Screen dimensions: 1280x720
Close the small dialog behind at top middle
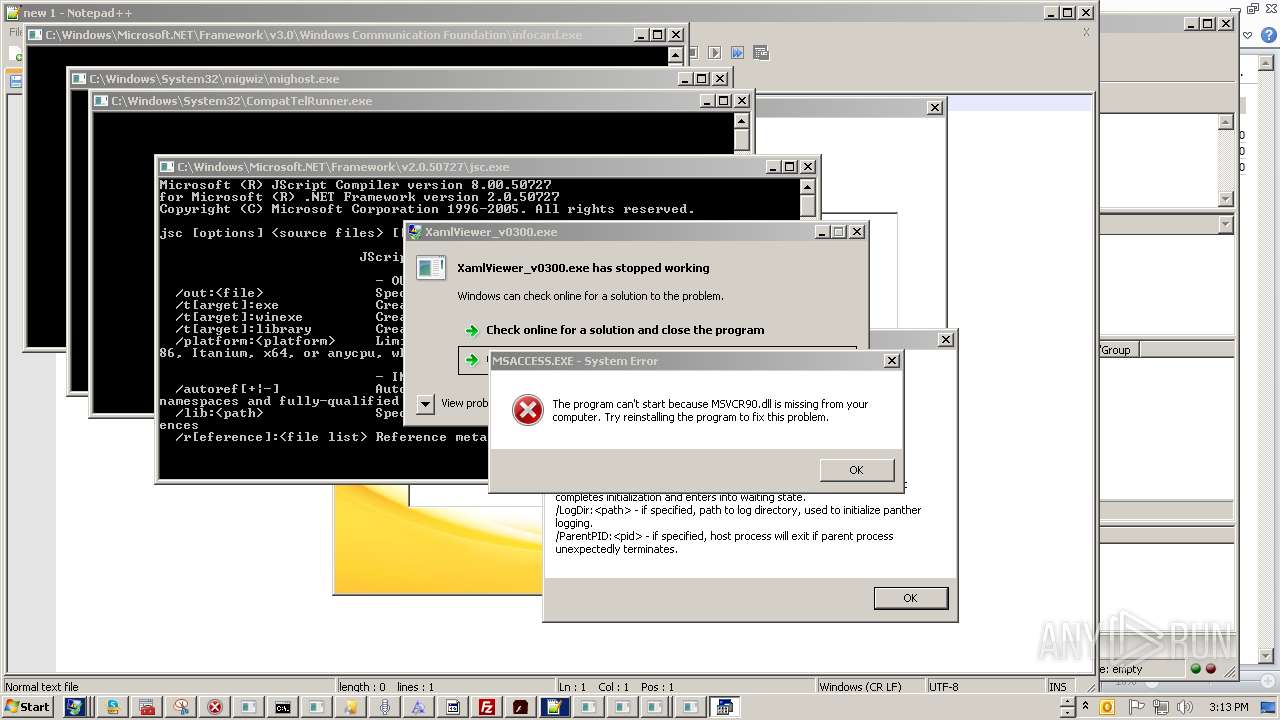click(934, 108)
